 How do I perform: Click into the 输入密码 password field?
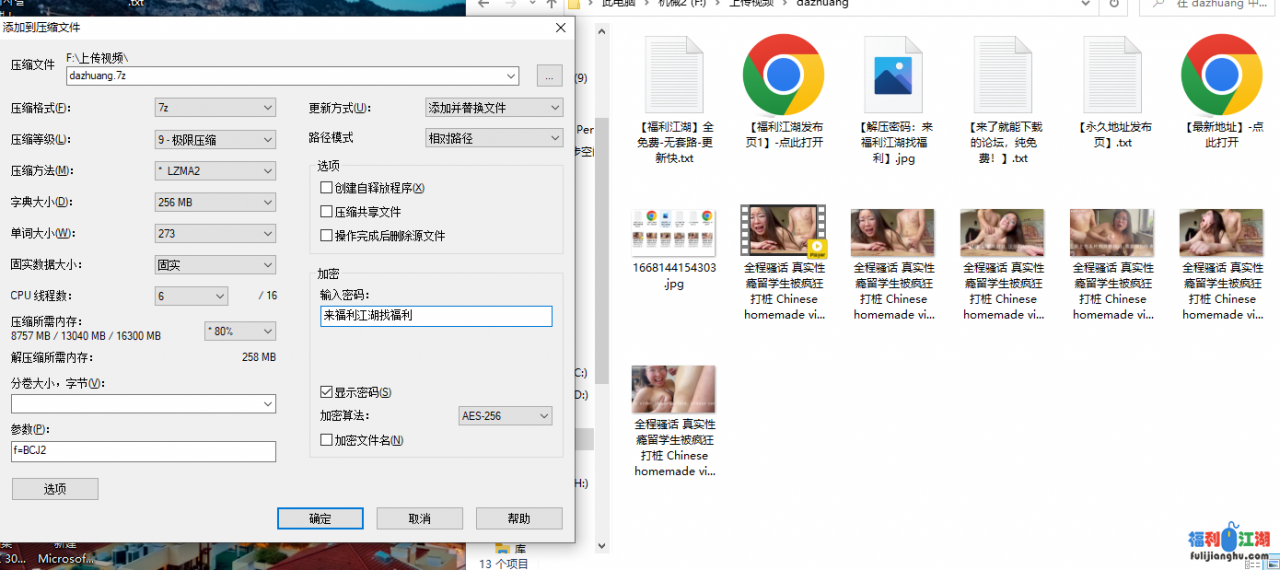435,316
